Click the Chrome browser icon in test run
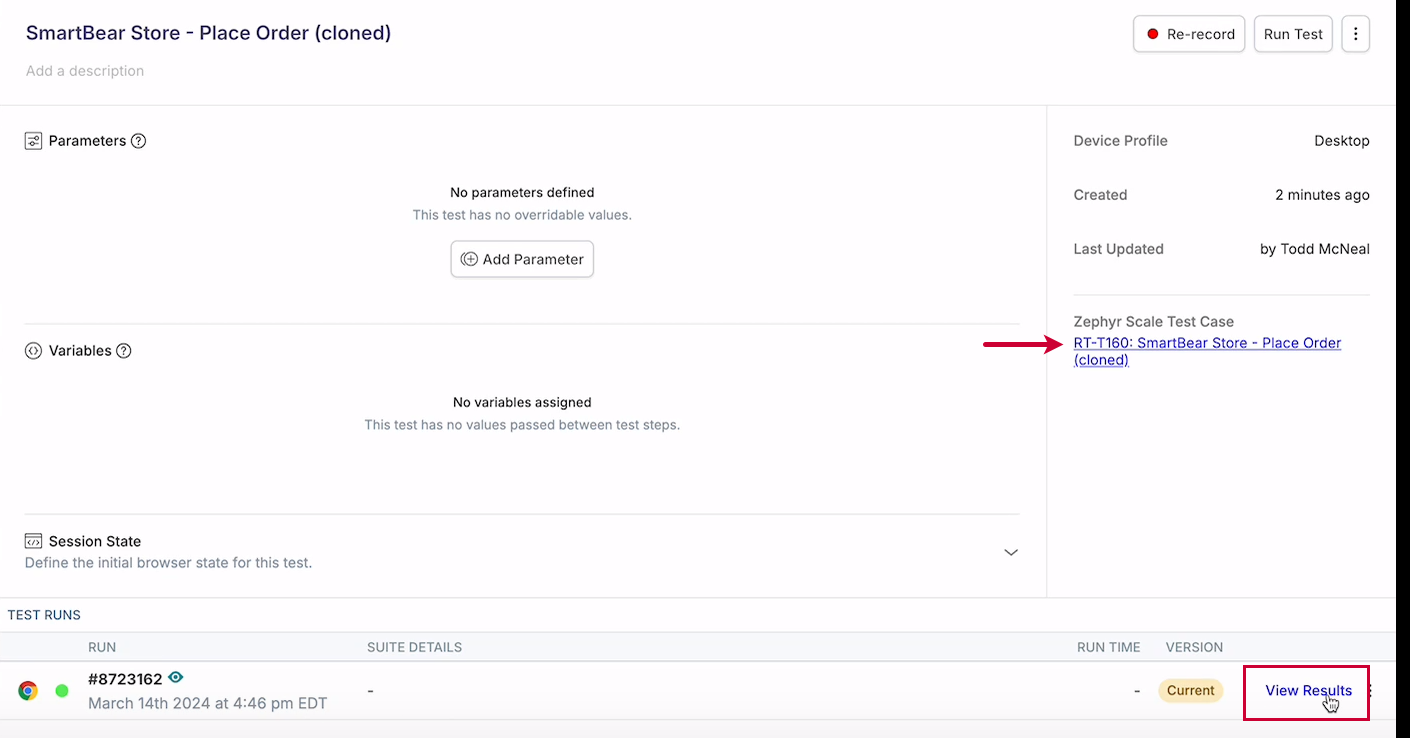 [x=28, y=691]
